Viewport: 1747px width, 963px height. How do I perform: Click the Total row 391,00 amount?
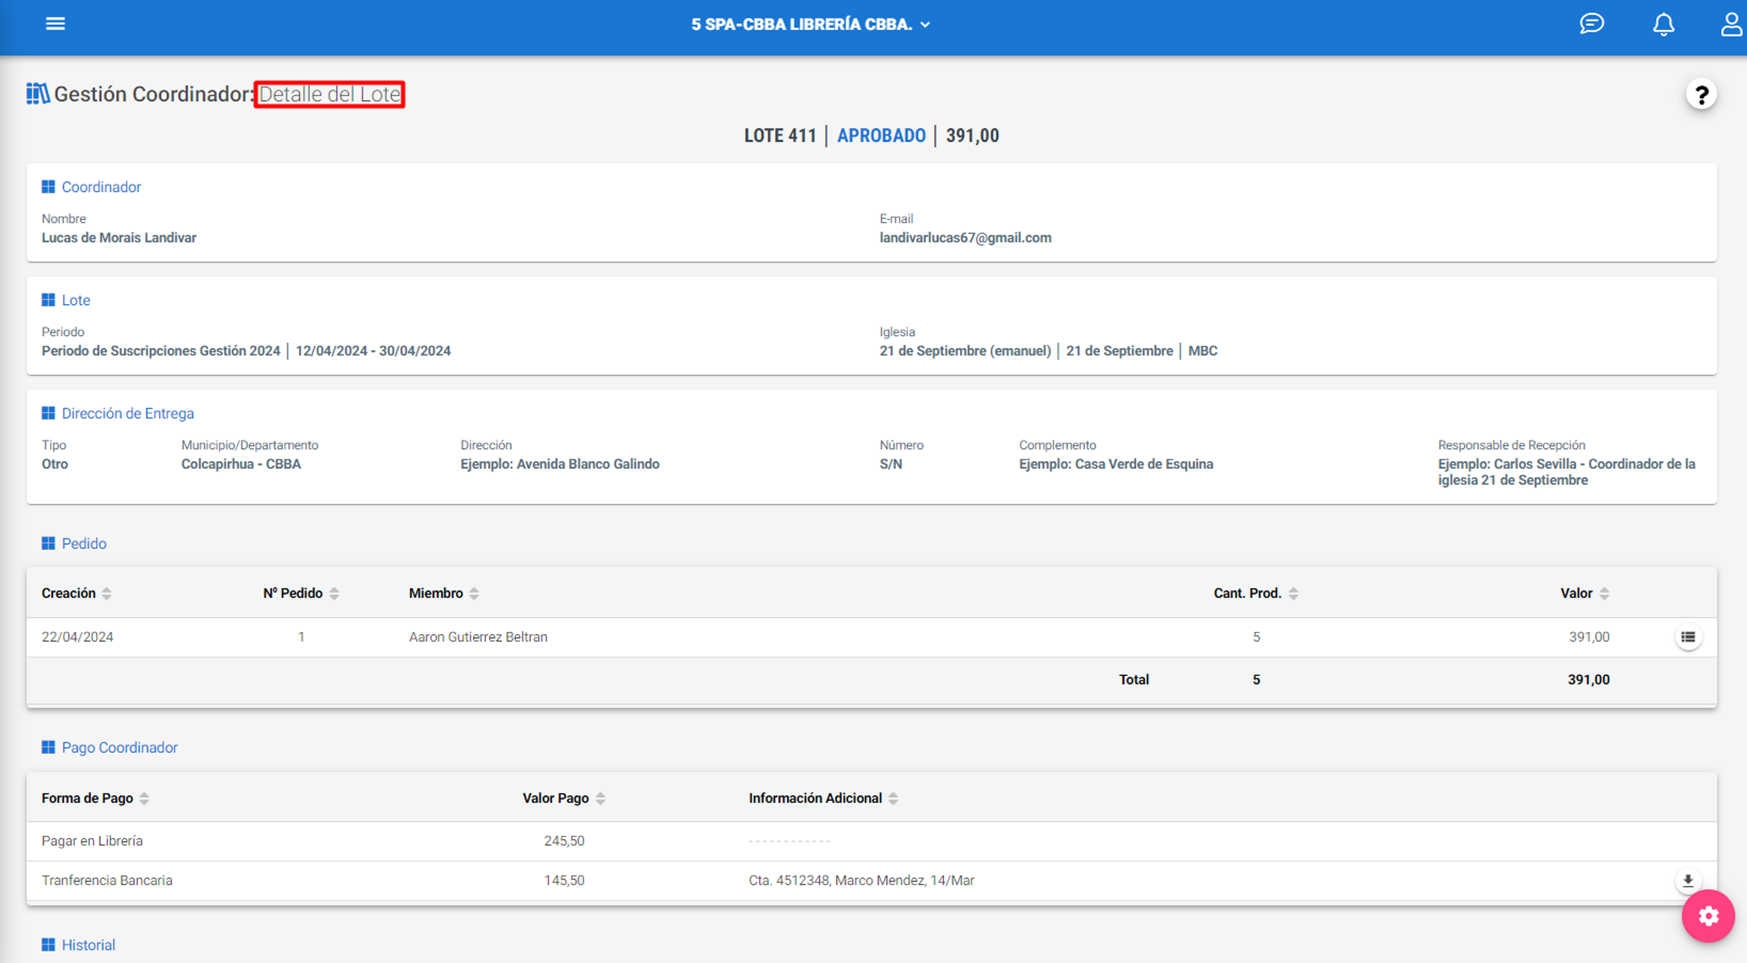click(x=1588, y=680)
